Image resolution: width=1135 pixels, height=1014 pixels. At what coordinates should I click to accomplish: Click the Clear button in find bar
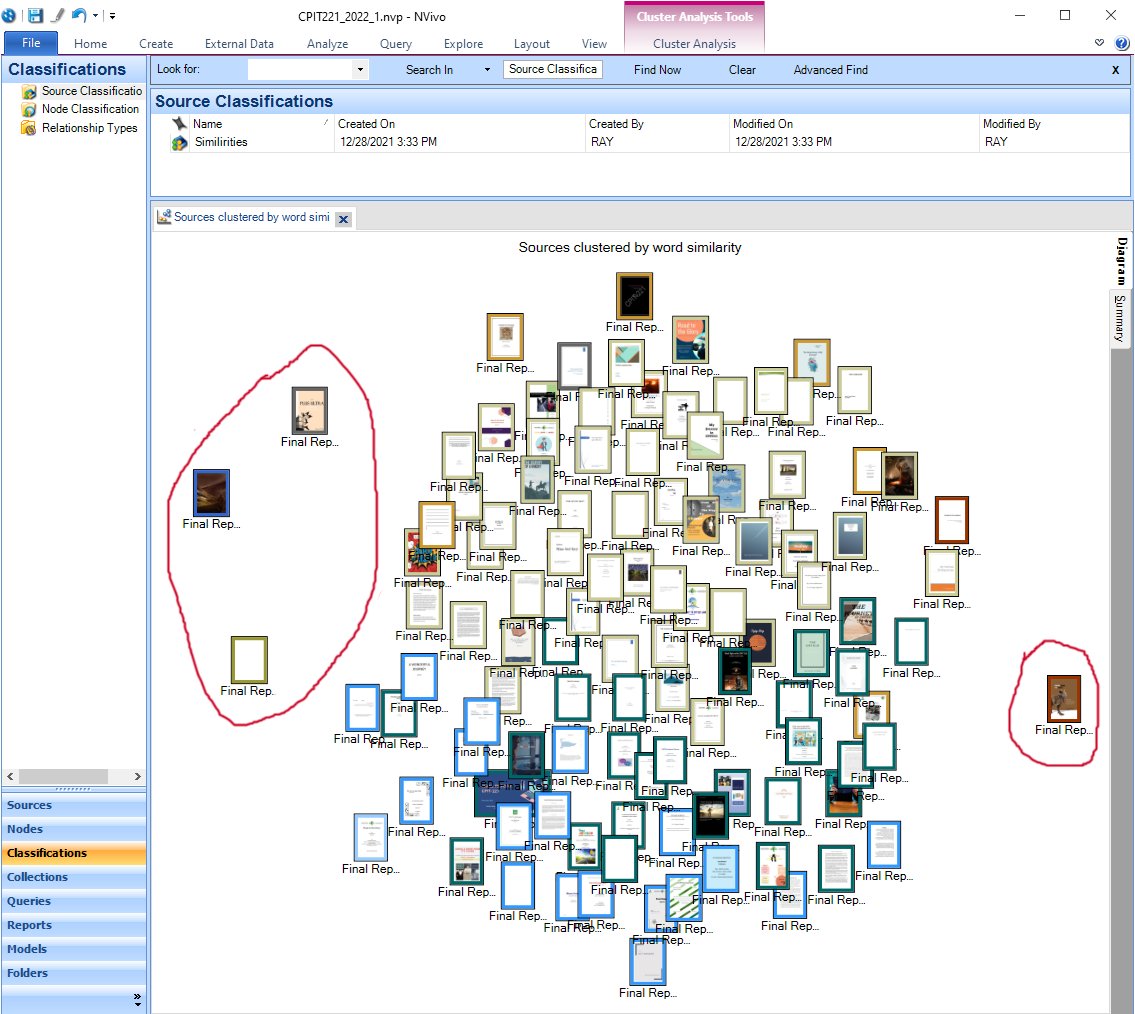[x=742, y=69]
